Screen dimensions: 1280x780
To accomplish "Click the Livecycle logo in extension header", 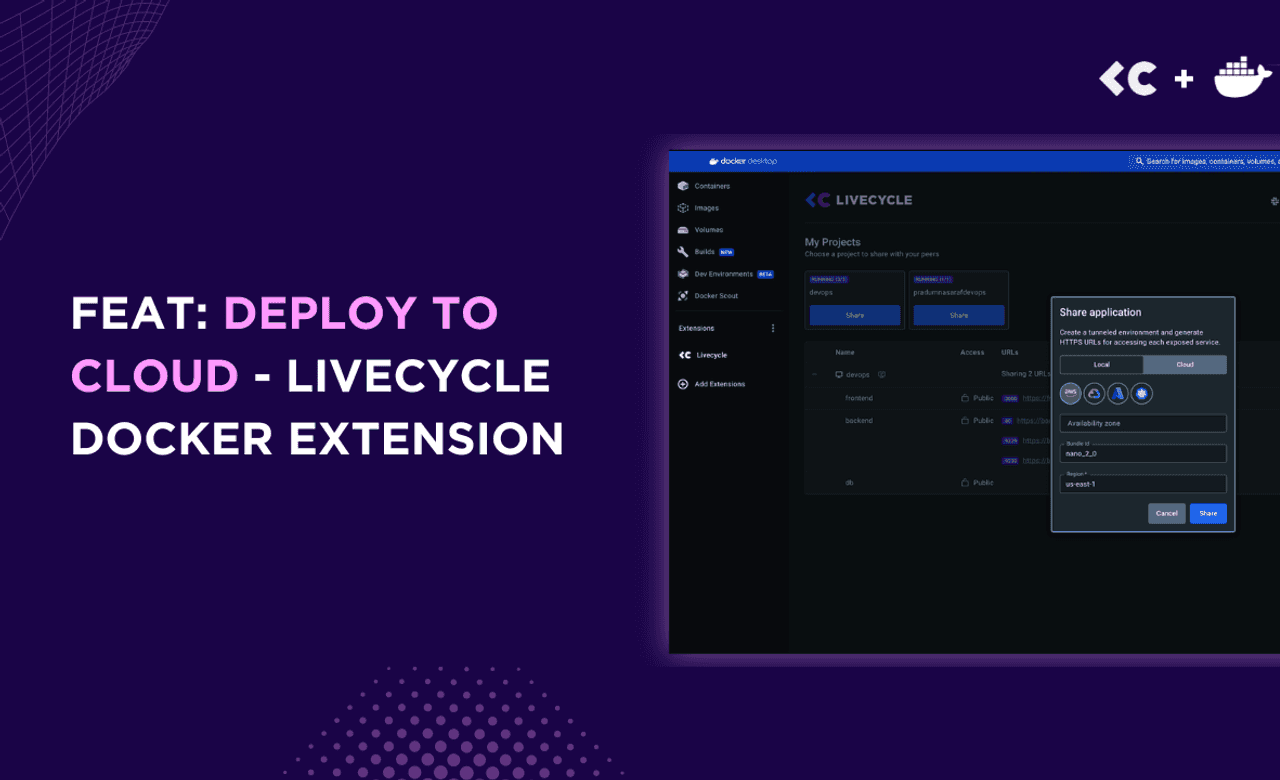I will pyautogui.click(x=859, y=200).
